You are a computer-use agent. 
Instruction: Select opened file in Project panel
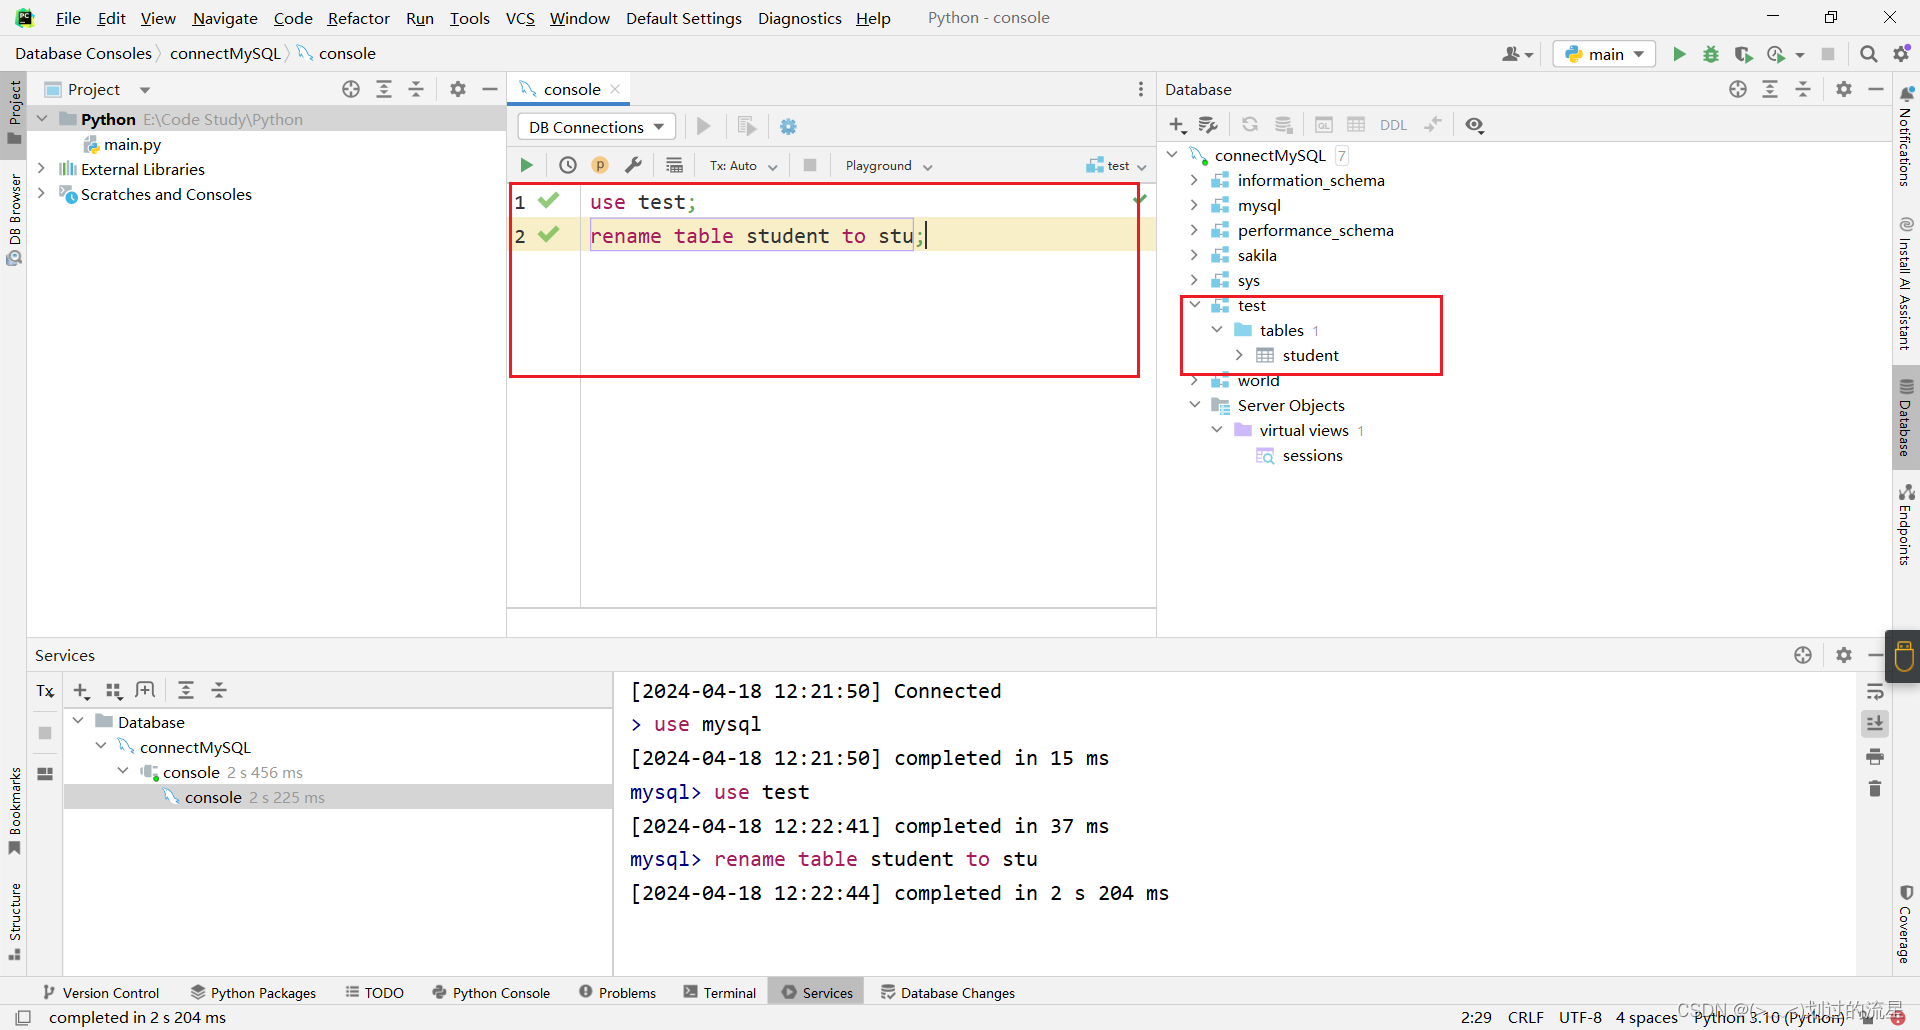(x=351, y=89)
